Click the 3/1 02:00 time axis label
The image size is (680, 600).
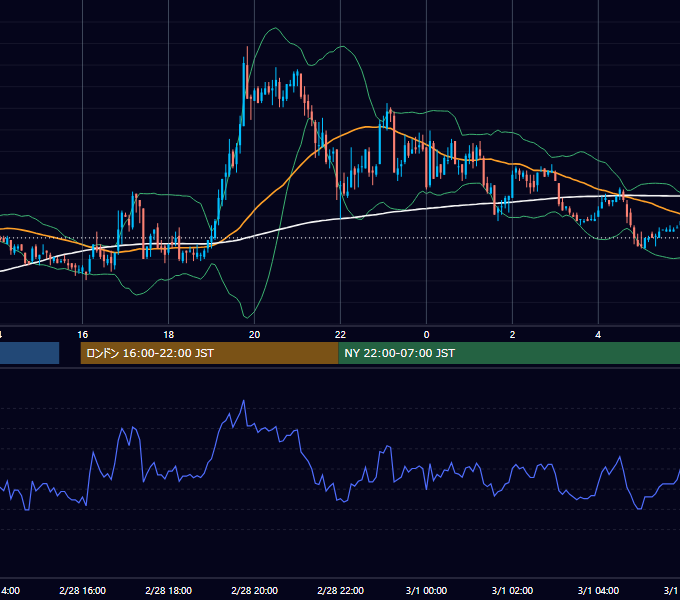point(512,590)
